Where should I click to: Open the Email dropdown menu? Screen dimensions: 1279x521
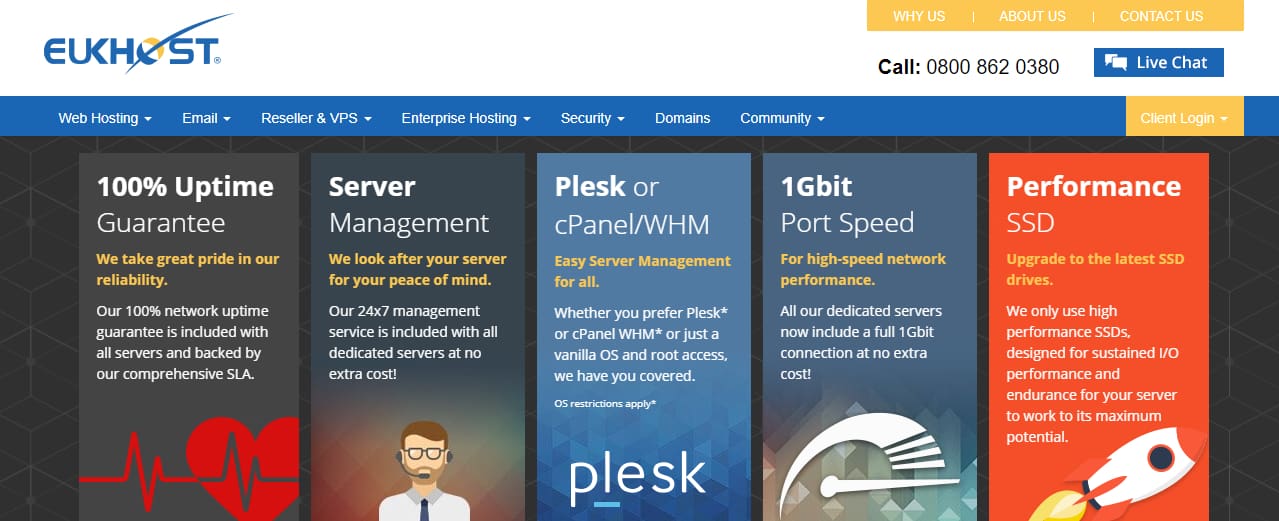click(206, 118)
